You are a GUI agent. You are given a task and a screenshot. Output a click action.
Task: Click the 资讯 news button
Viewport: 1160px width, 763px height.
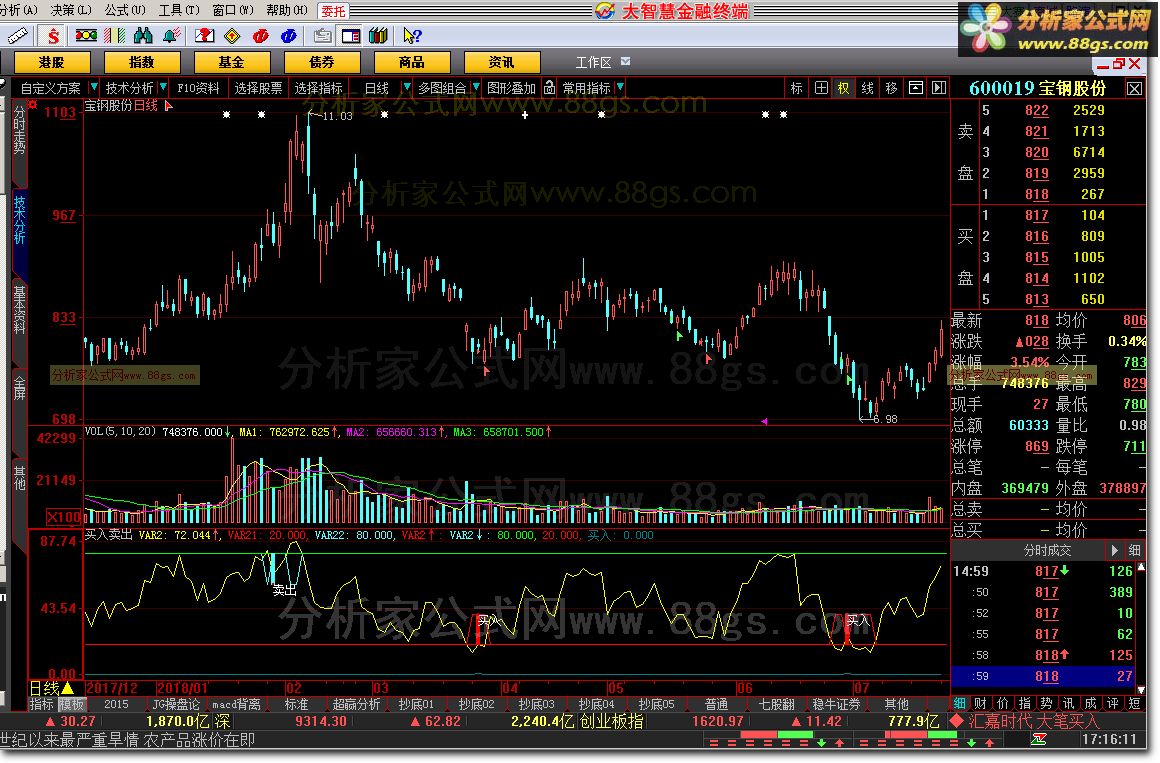[x=502, y=62]
